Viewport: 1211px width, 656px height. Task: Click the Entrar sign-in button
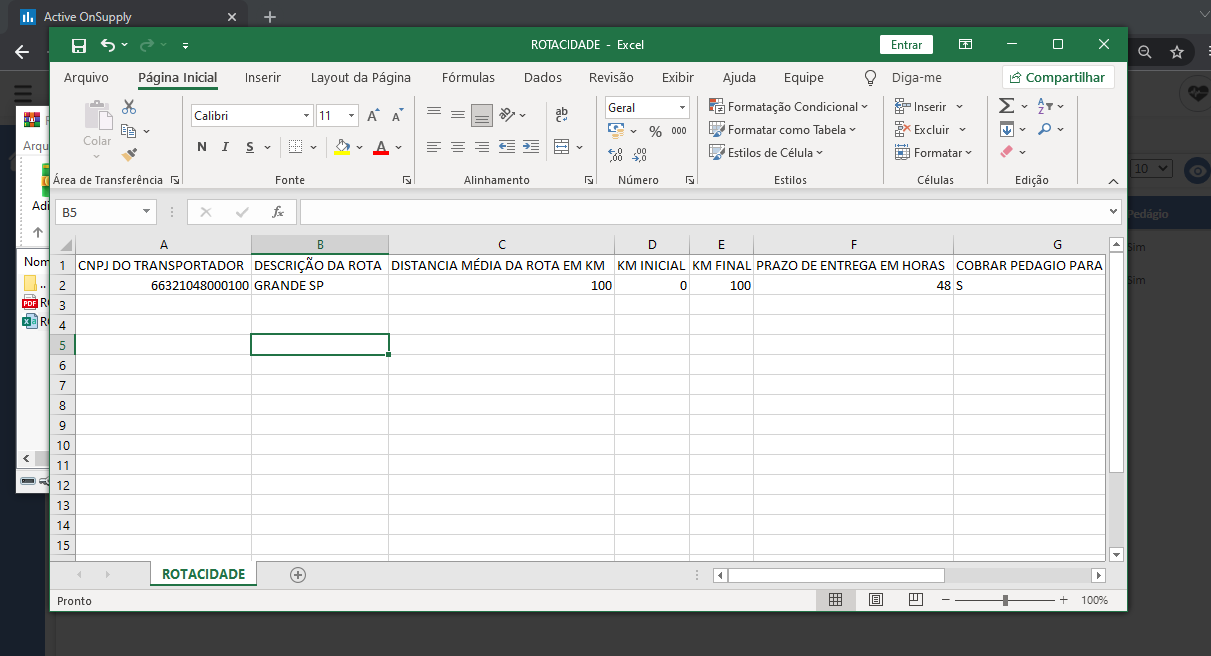tap(906, 45)
